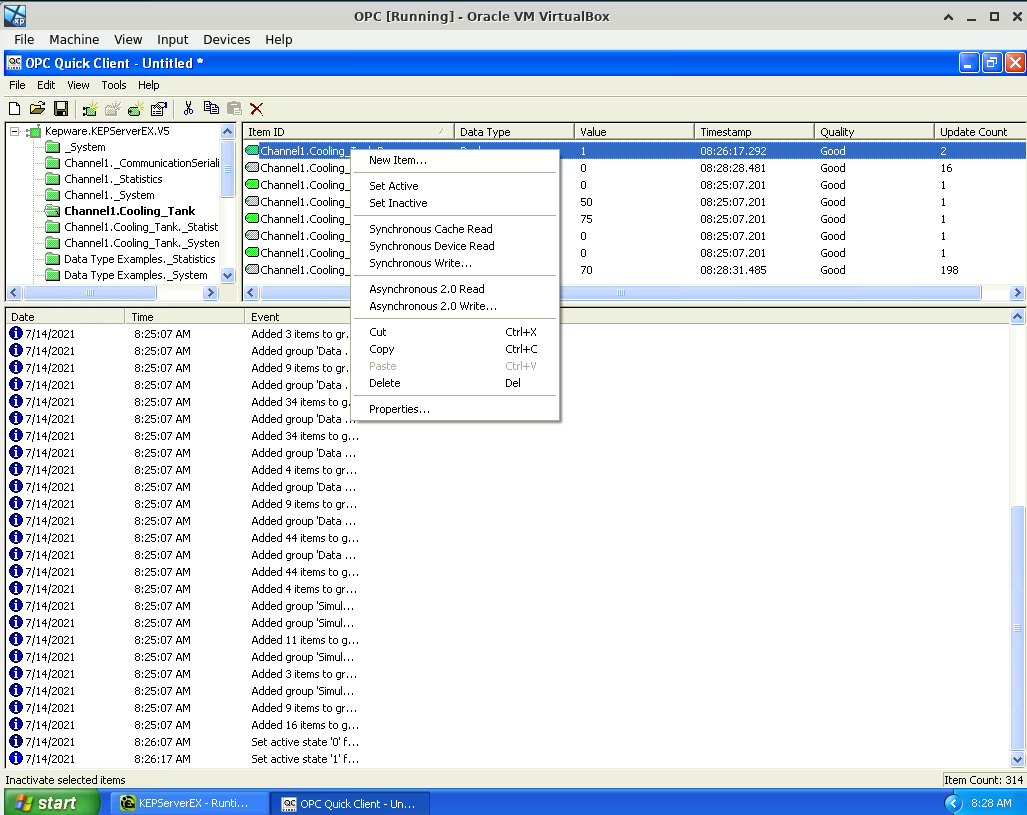Click the _System folder icon in the tree

coord(52,147)
